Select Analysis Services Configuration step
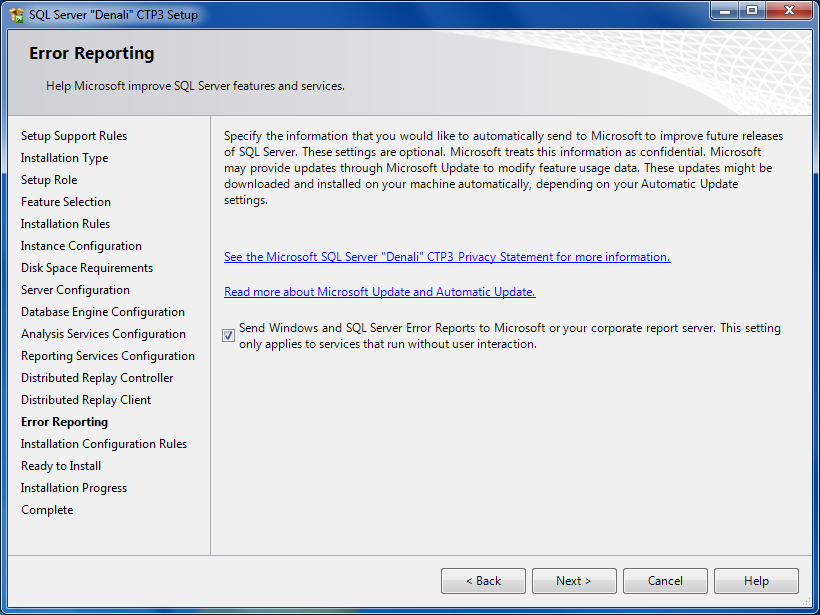 104,334
